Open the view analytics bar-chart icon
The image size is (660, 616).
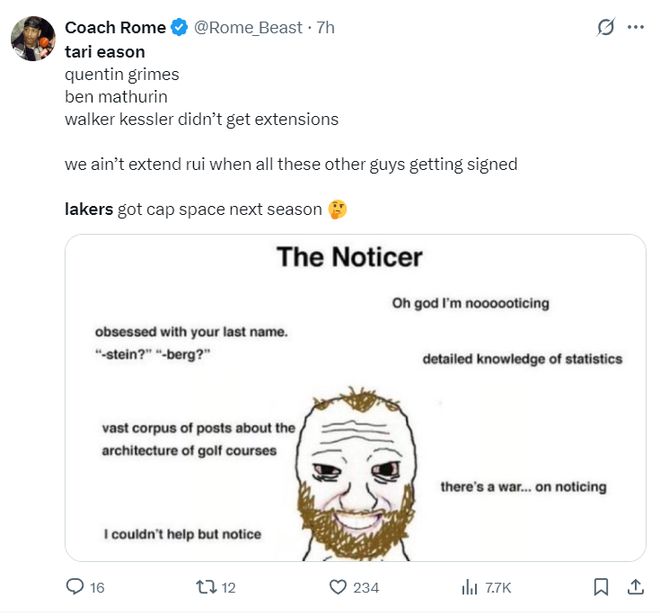[x=469, y=587]
